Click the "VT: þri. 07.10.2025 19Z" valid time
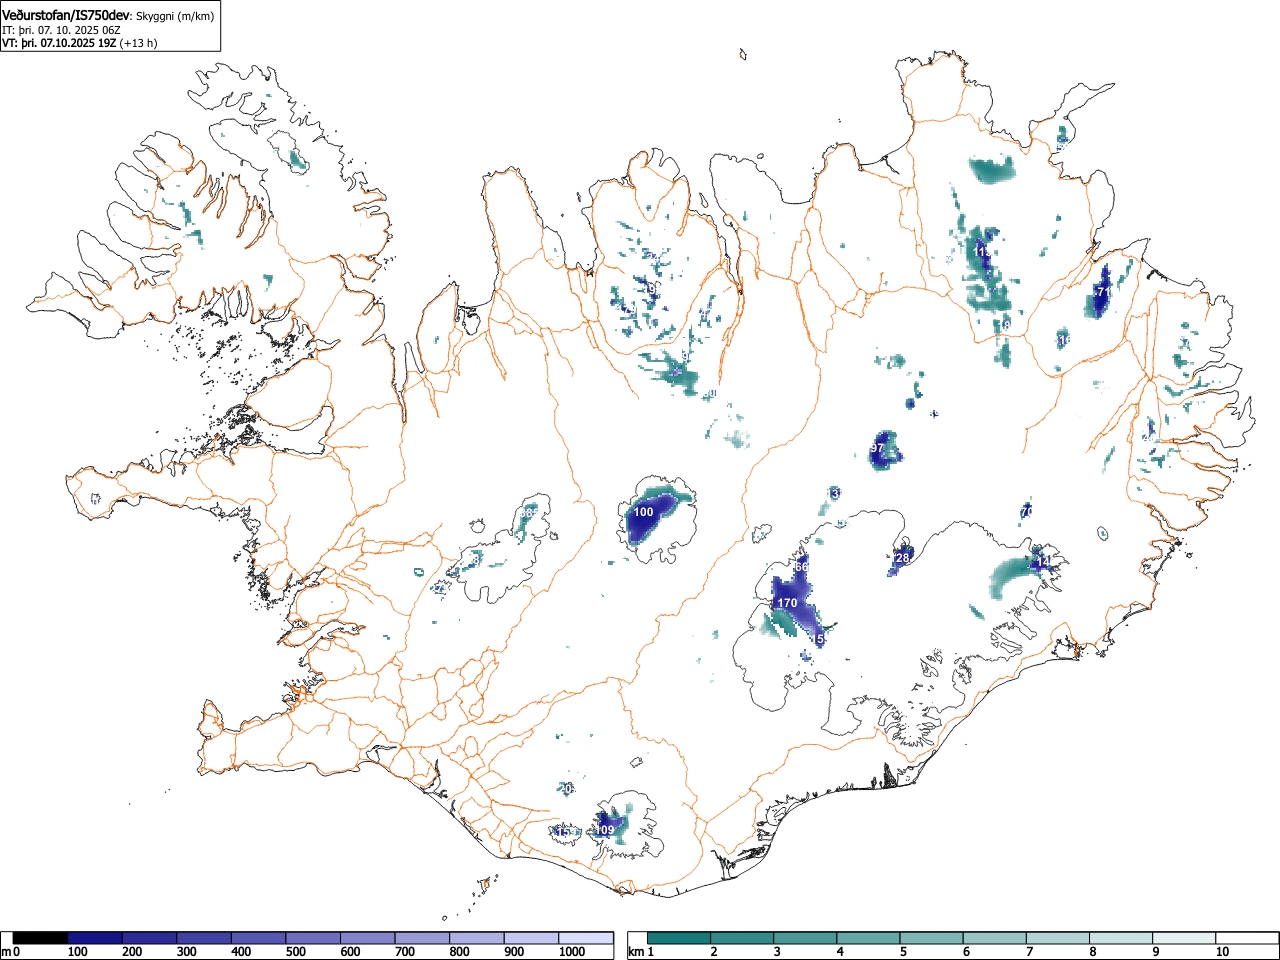The height and width of the screenshot is (960, 1280). (x=59, y=43)
